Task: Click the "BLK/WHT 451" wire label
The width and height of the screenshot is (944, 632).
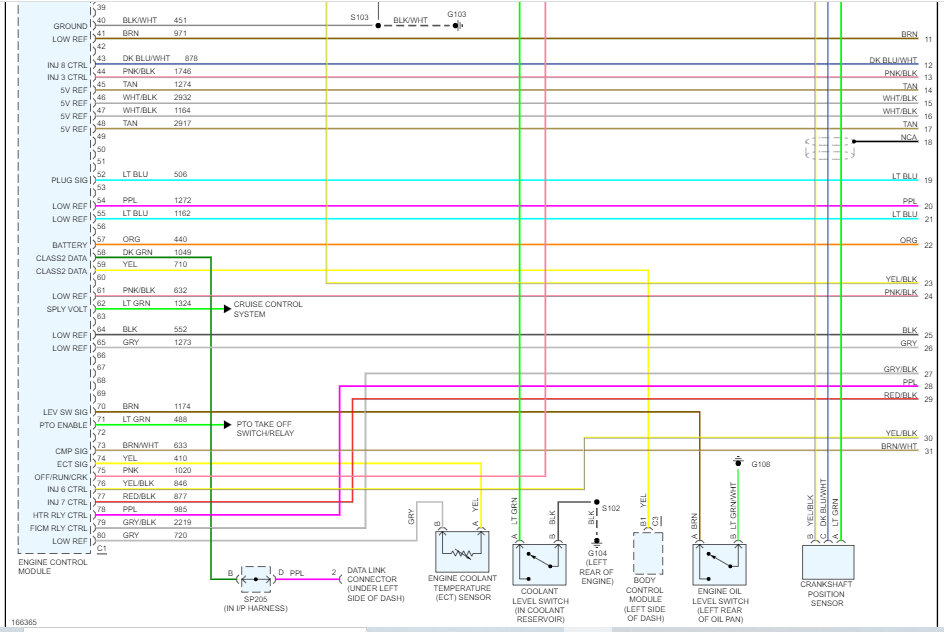Action: (155, 20)
